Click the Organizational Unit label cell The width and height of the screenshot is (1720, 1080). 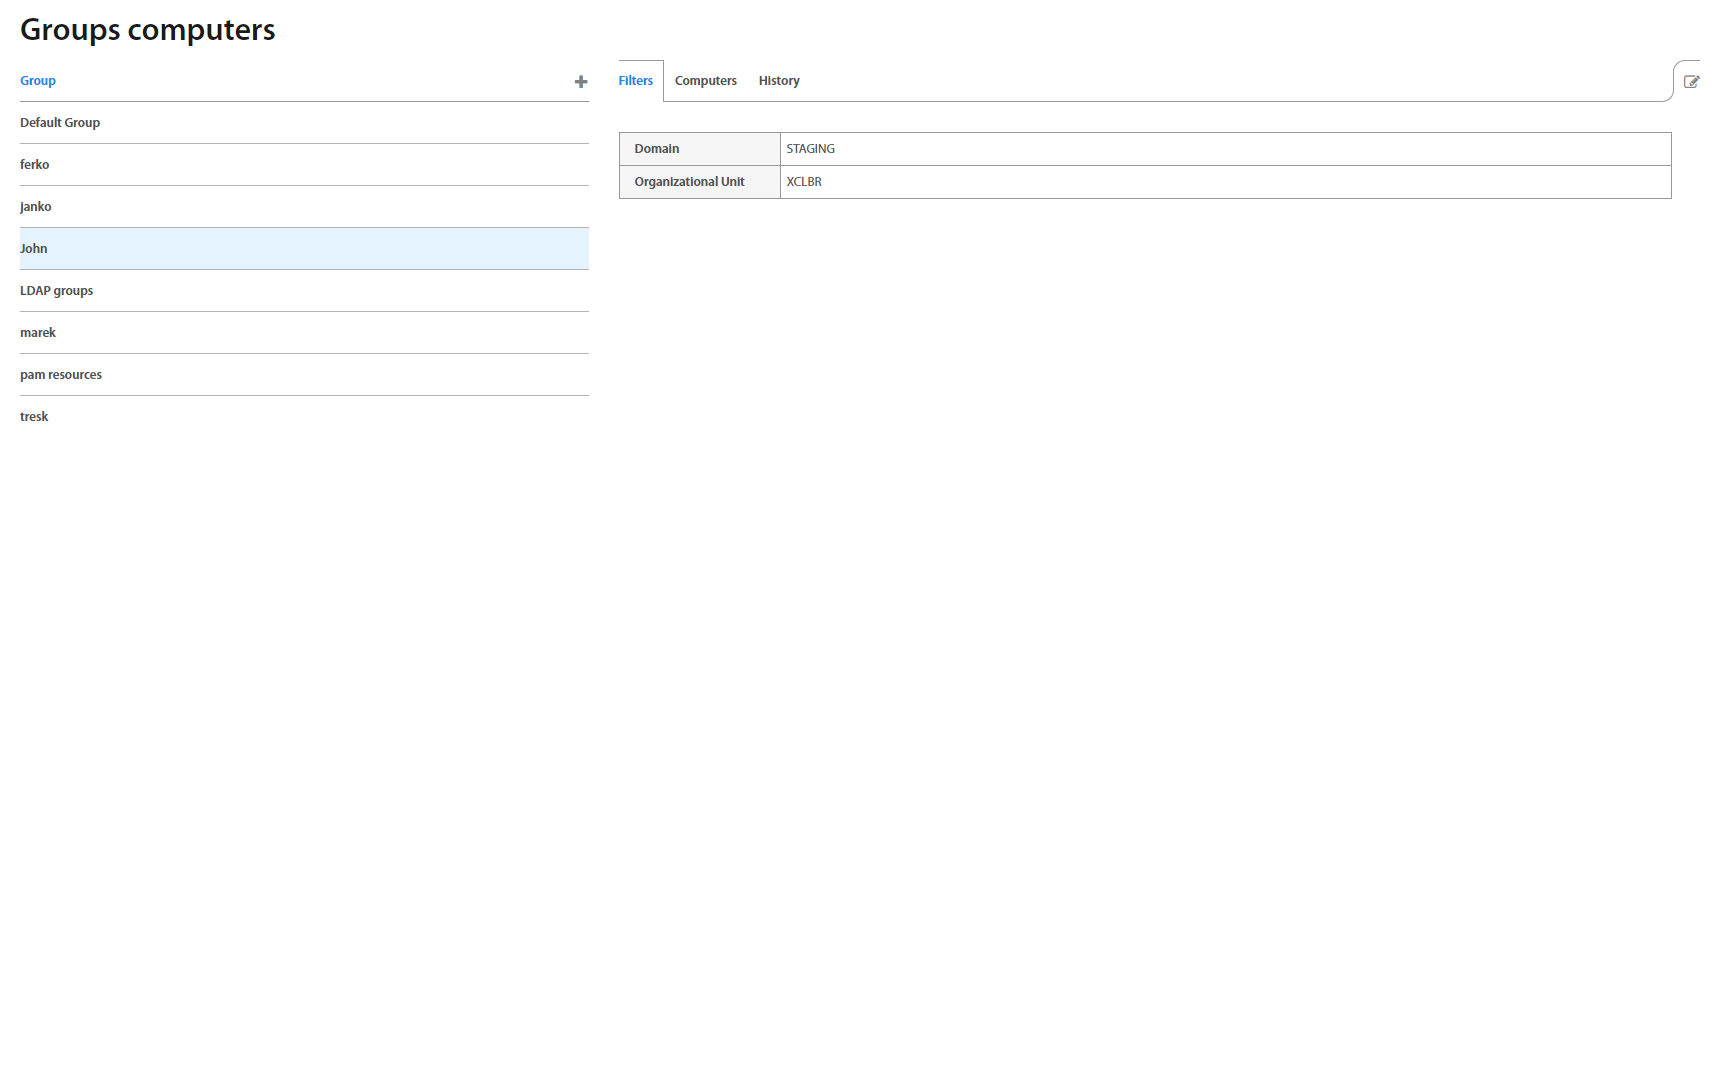point(699,182)
